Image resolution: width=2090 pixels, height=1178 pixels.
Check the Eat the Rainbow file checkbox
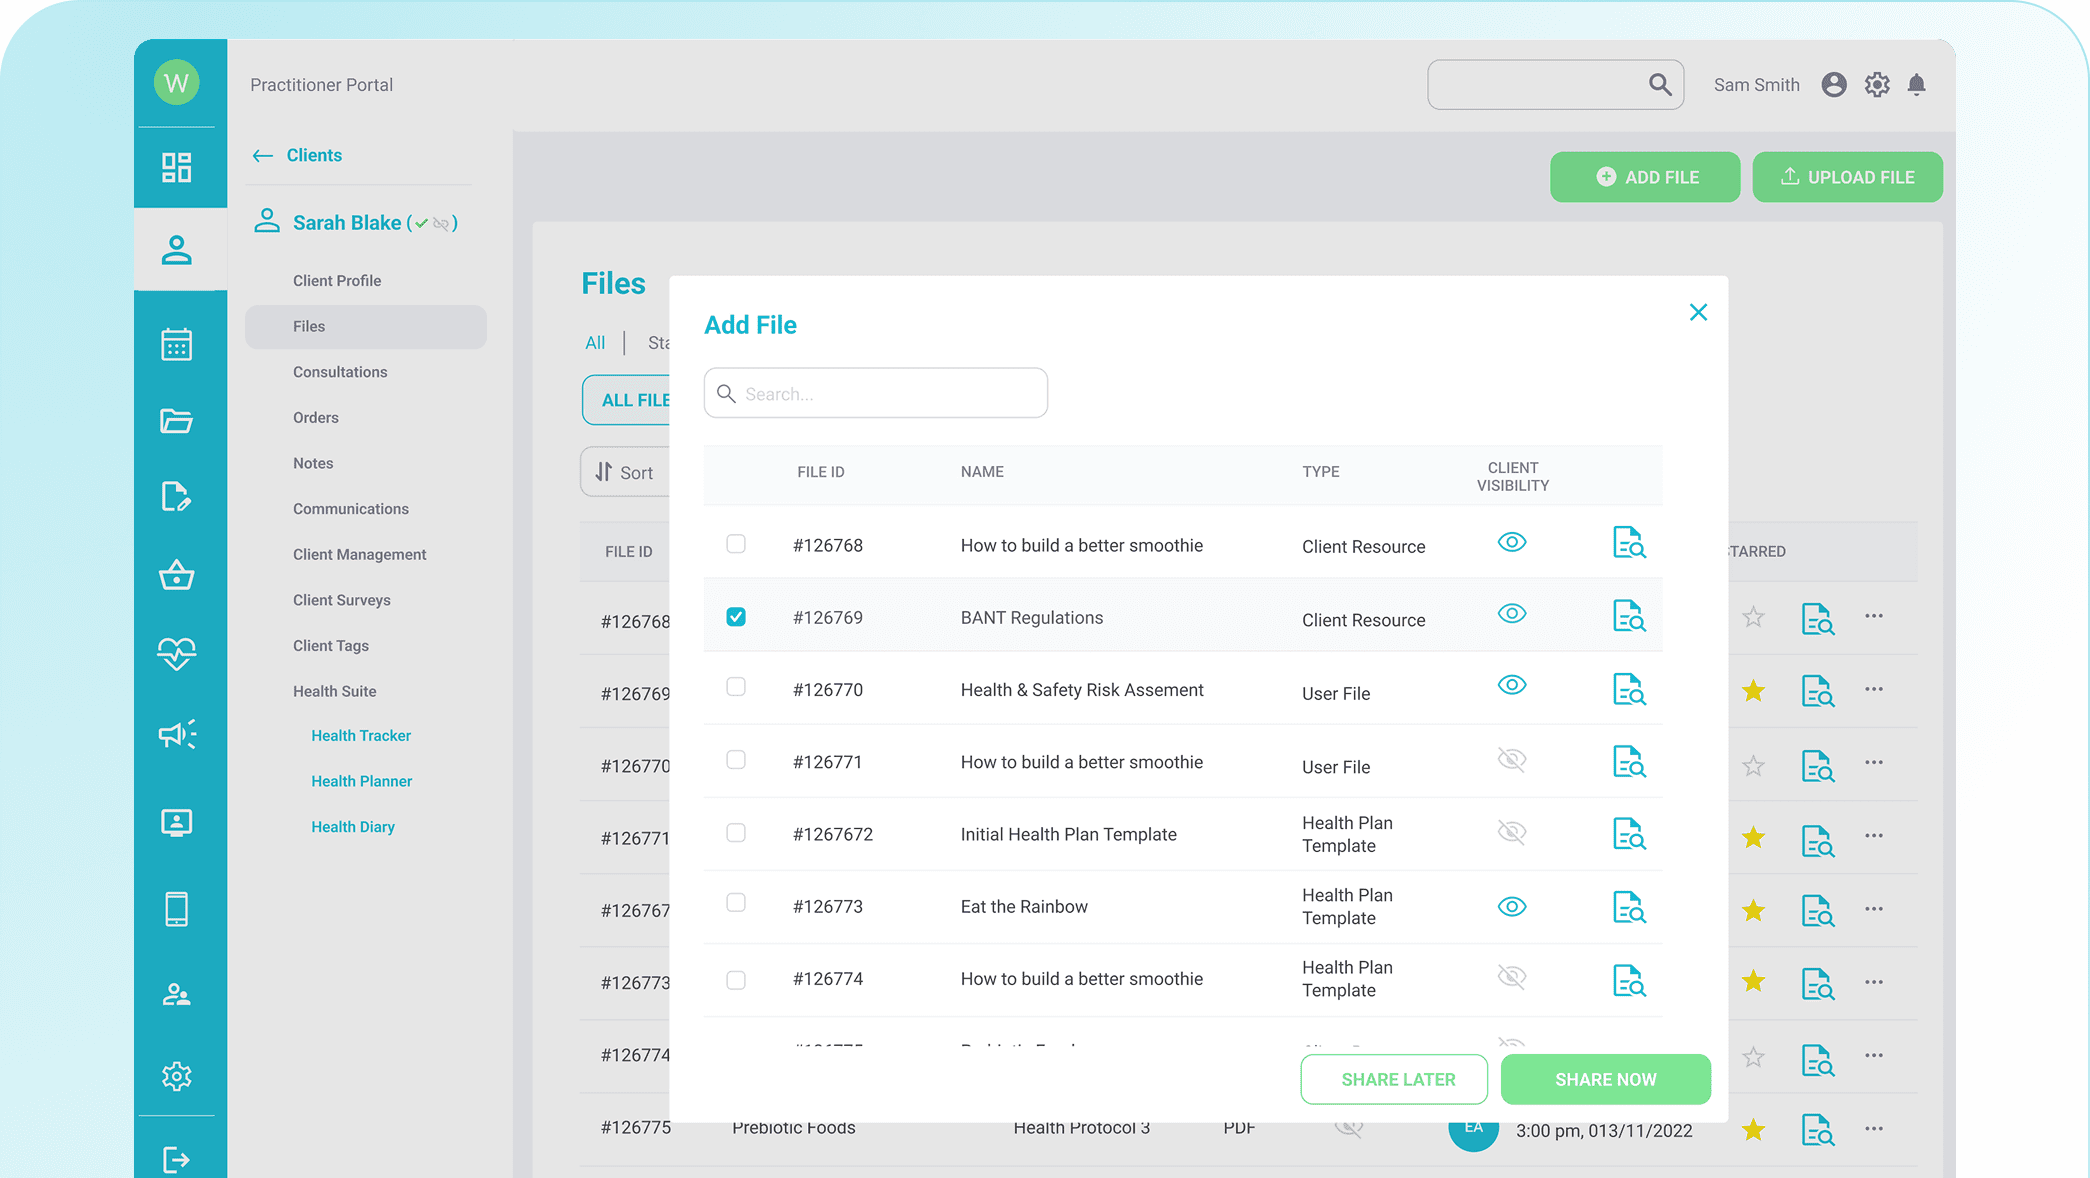coord(736,903)
